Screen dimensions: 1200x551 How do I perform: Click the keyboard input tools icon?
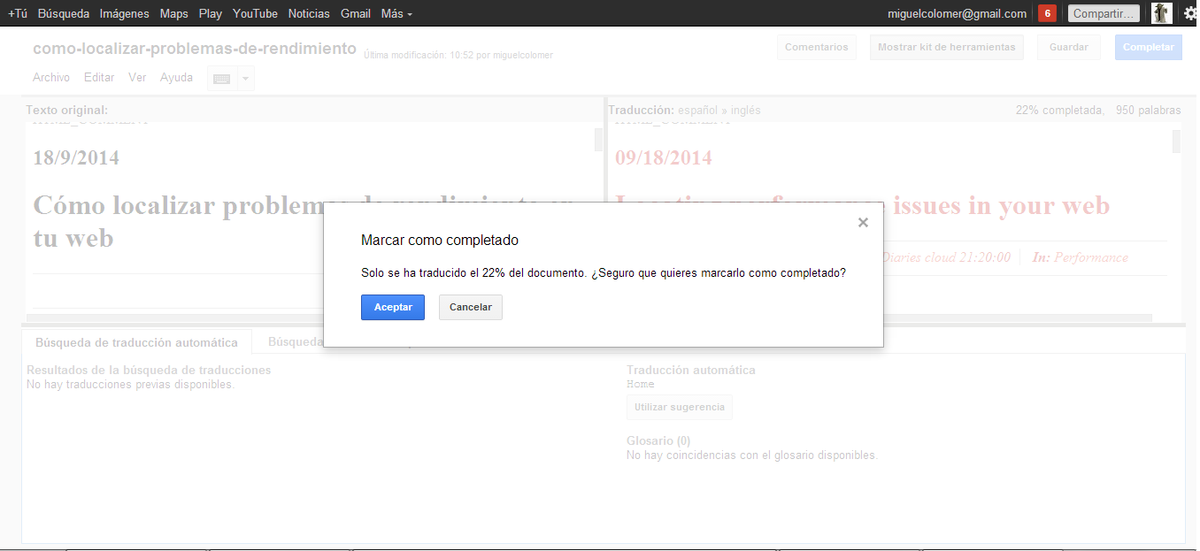tap(221, 78)
